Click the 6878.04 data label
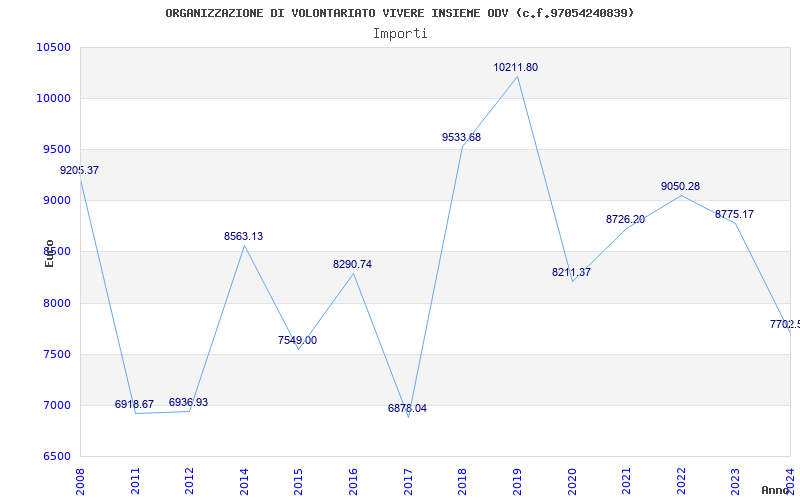Viewport: 800px width, 500px height. [x=407, y=409]
